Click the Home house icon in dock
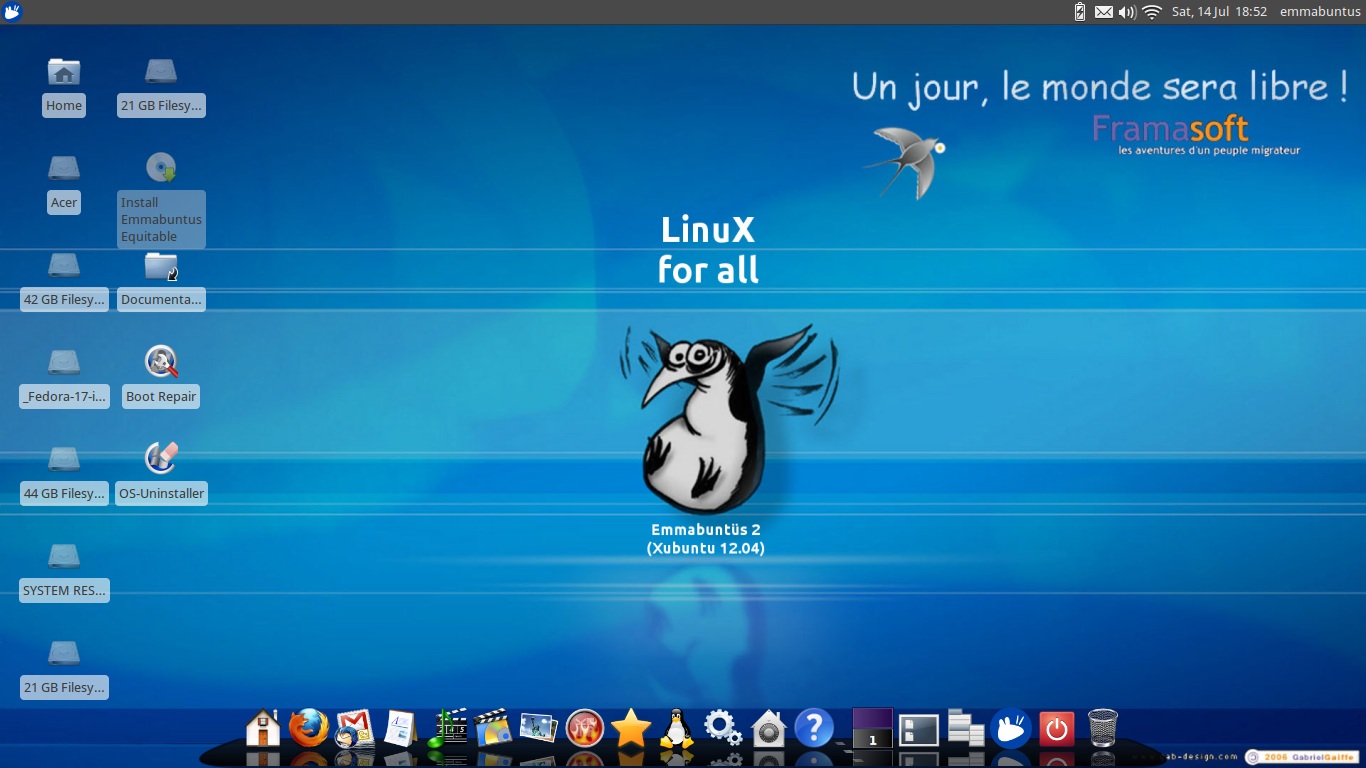The width and height of the screenshot is (1366, 768). (263, 728)
